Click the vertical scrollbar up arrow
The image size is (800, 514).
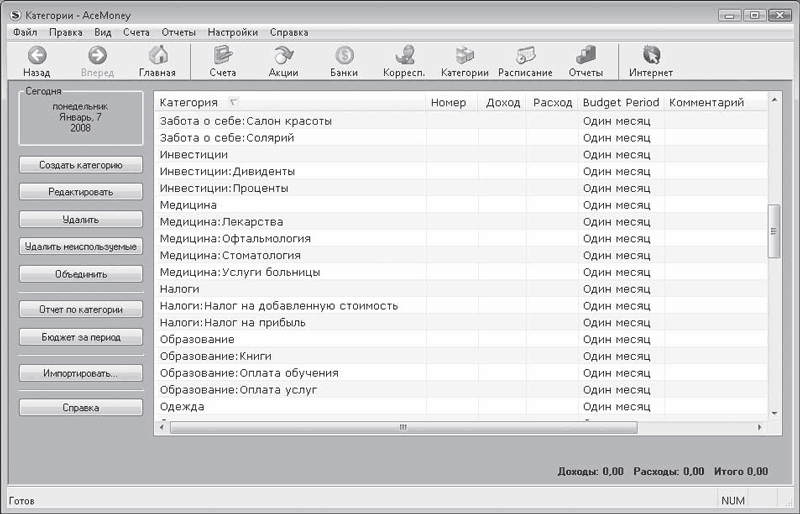point(774,100)
